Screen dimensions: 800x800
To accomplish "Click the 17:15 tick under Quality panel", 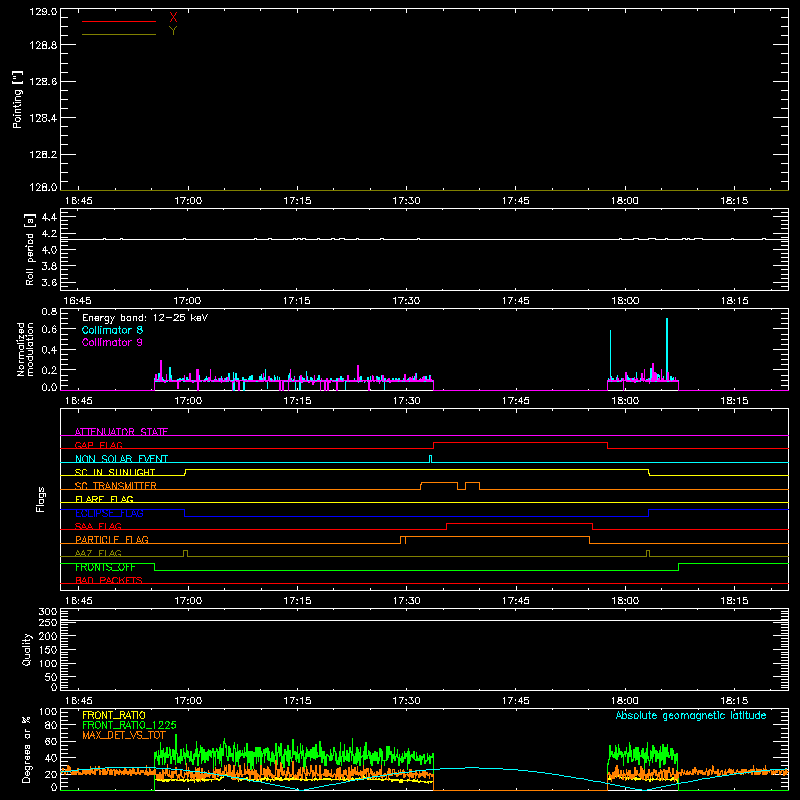I will point(297,701).
